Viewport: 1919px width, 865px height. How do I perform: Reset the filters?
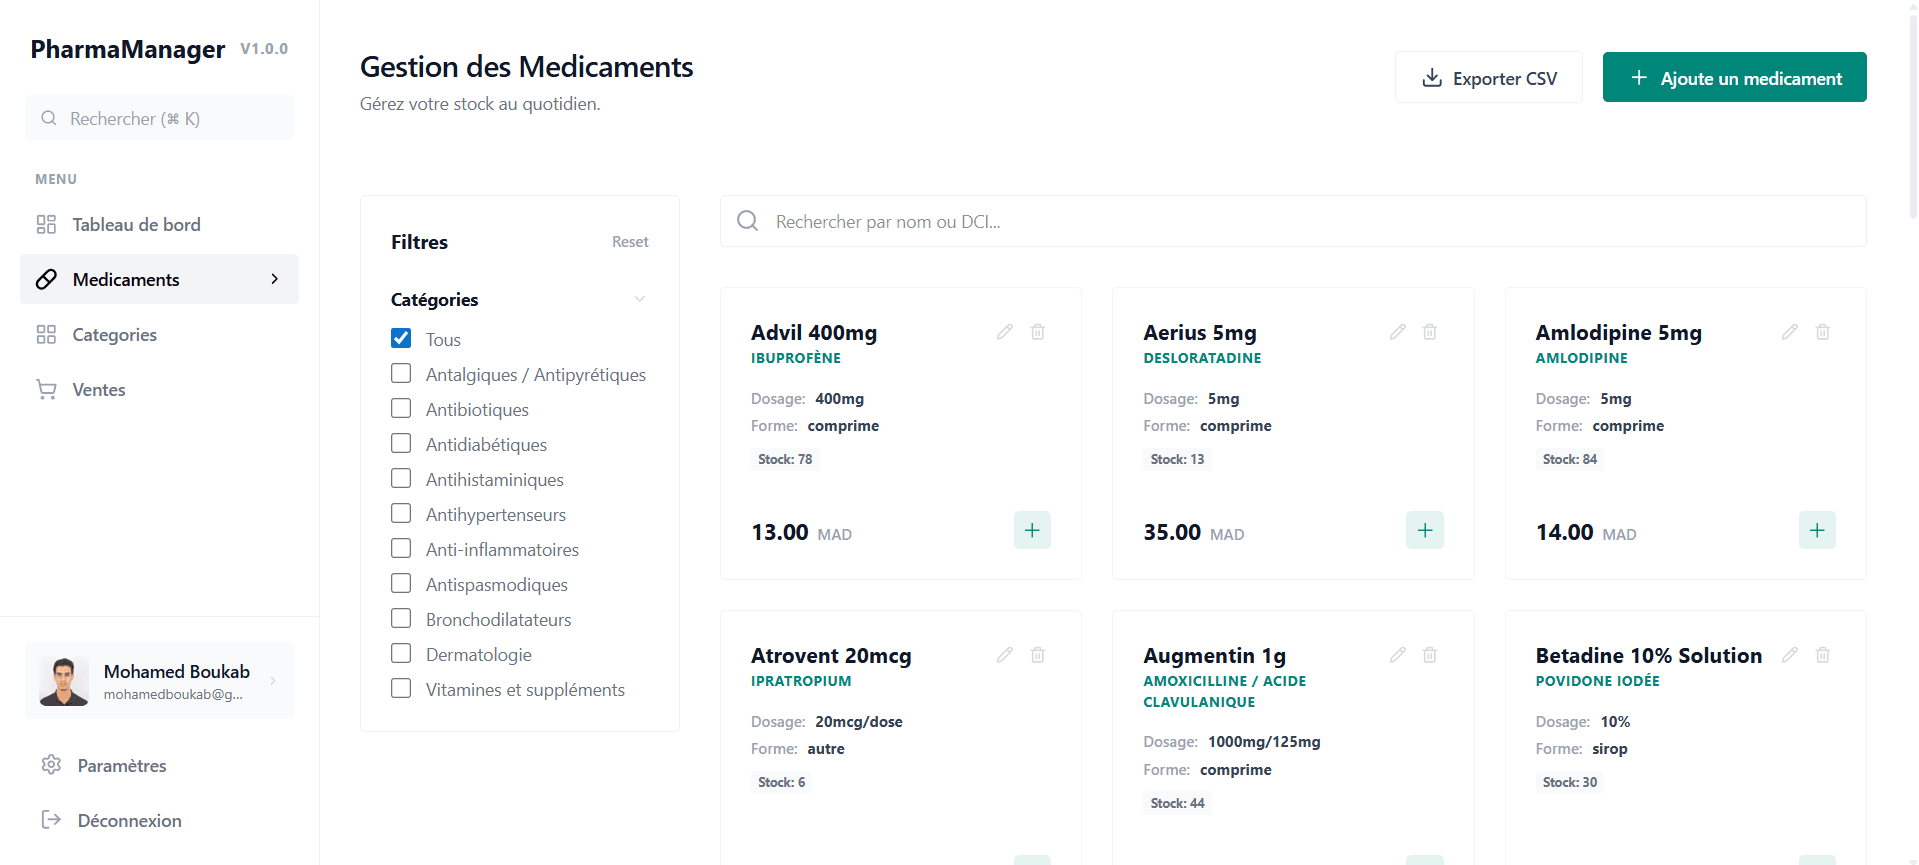click(x=630, y=242)
